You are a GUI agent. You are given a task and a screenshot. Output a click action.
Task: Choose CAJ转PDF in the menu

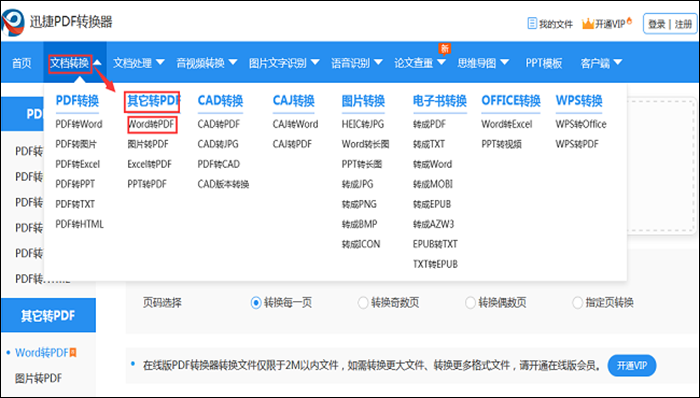point(292,144)
